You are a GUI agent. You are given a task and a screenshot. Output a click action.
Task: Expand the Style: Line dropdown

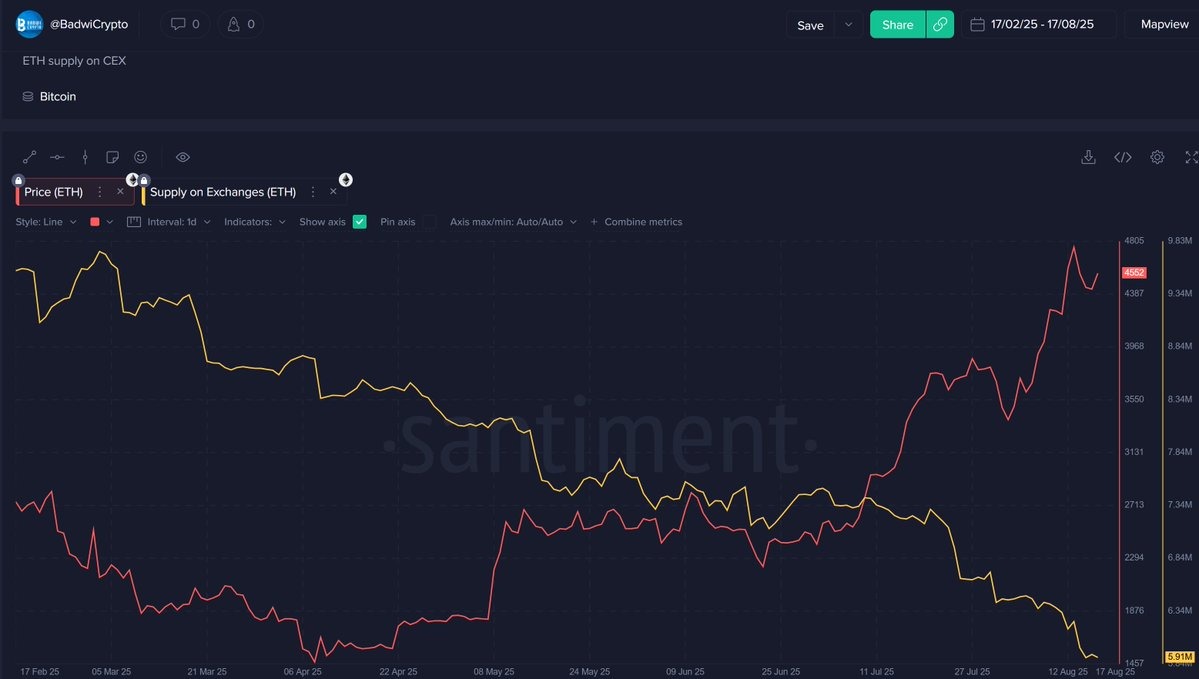46,222
